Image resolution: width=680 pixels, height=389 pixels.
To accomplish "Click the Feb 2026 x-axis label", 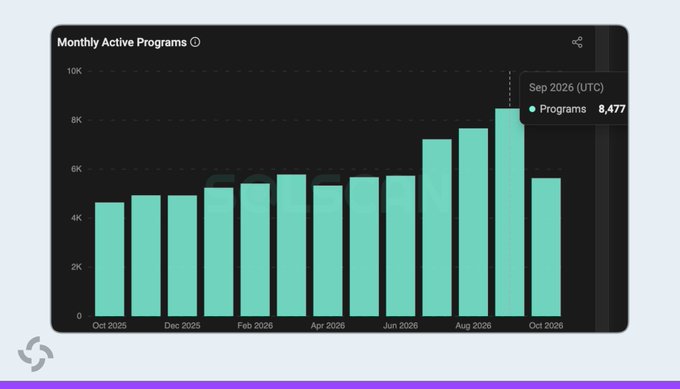I will coord(255,326).
